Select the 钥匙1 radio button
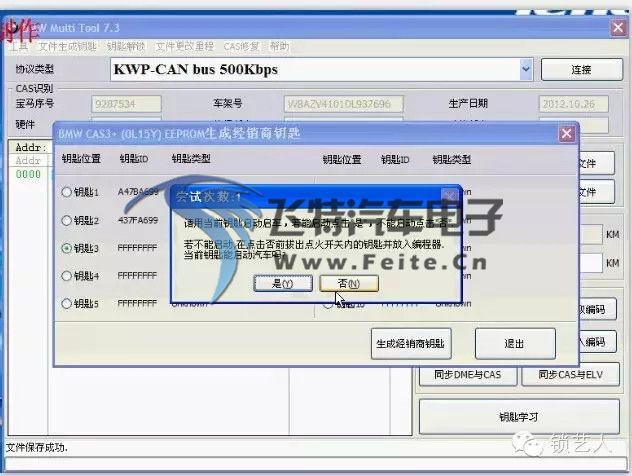This screenshot has height=476, width=632. point(67,192)
